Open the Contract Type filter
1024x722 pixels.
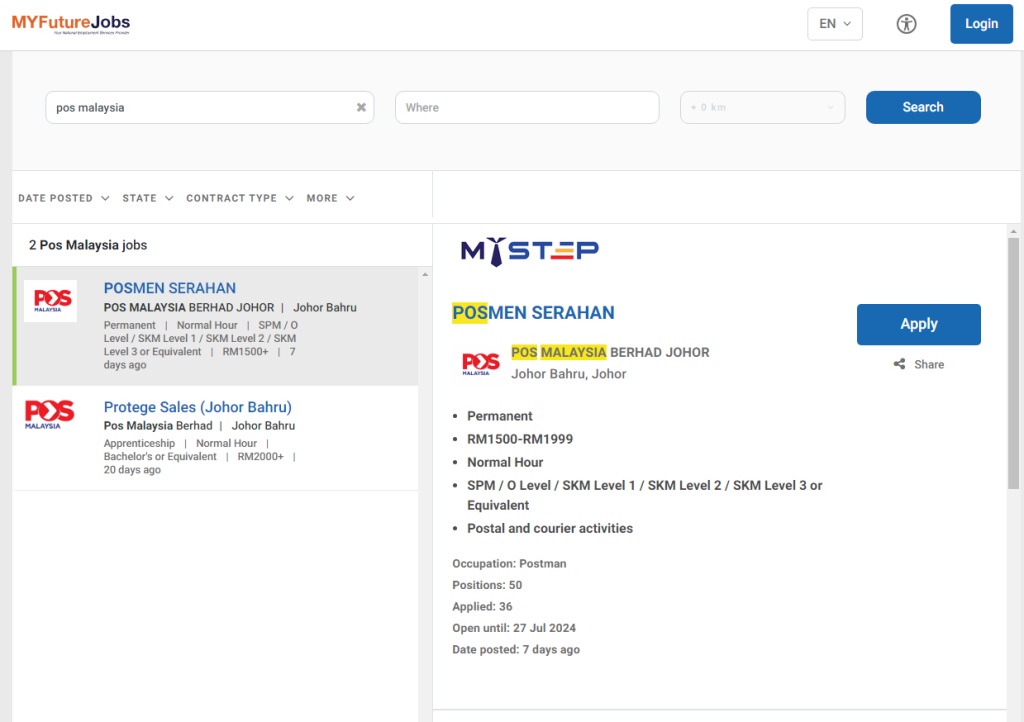pyautogui.click(x=240, y=198)
